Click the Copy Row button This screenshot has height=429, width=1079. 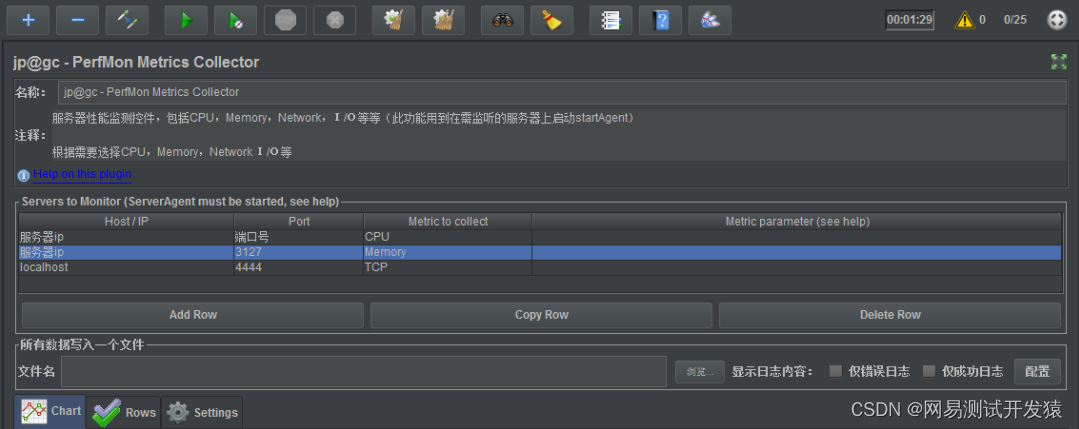click(x=542, y=315)
